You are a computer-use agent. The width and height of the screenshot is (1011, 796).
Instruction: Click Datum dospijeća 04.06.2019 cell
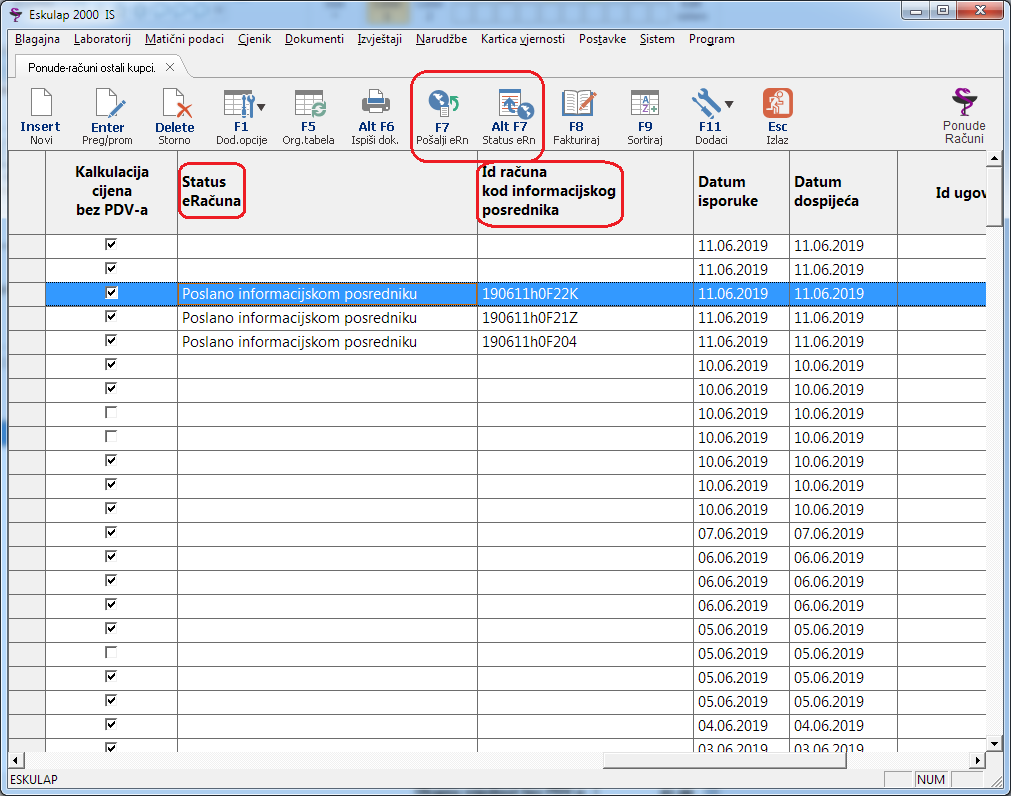pyautogui.click(x=843, y=726)
